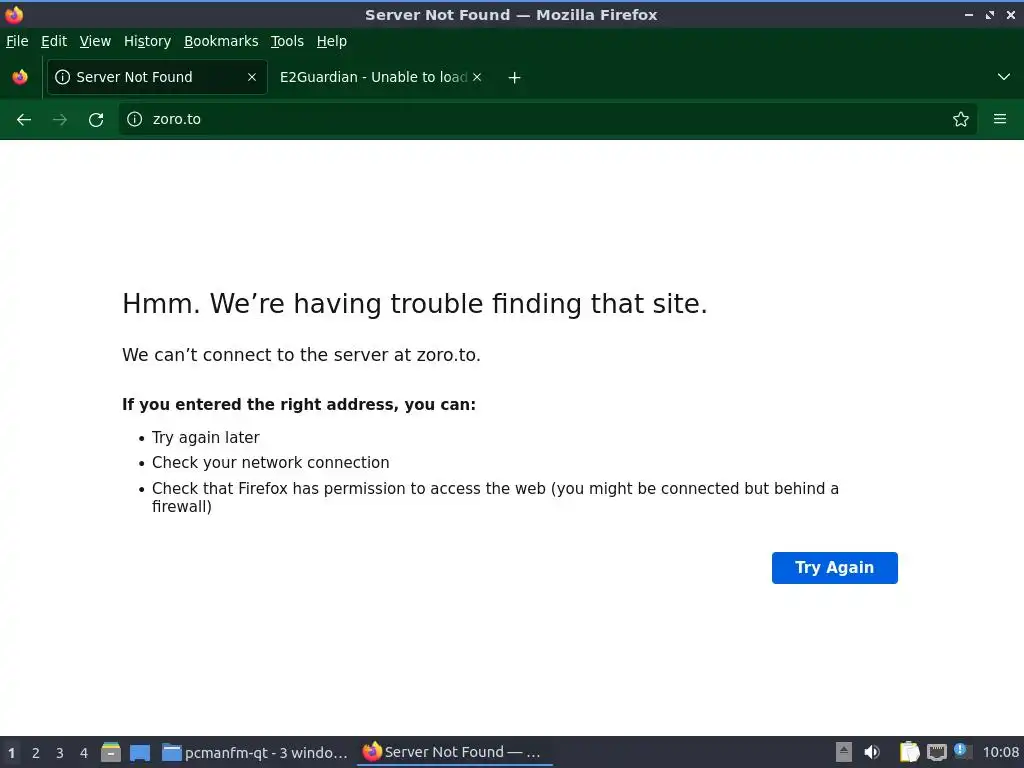Screen dimensions: 1024x768
Task: Click the "Try again later" list item
Action: click(205, 438)
